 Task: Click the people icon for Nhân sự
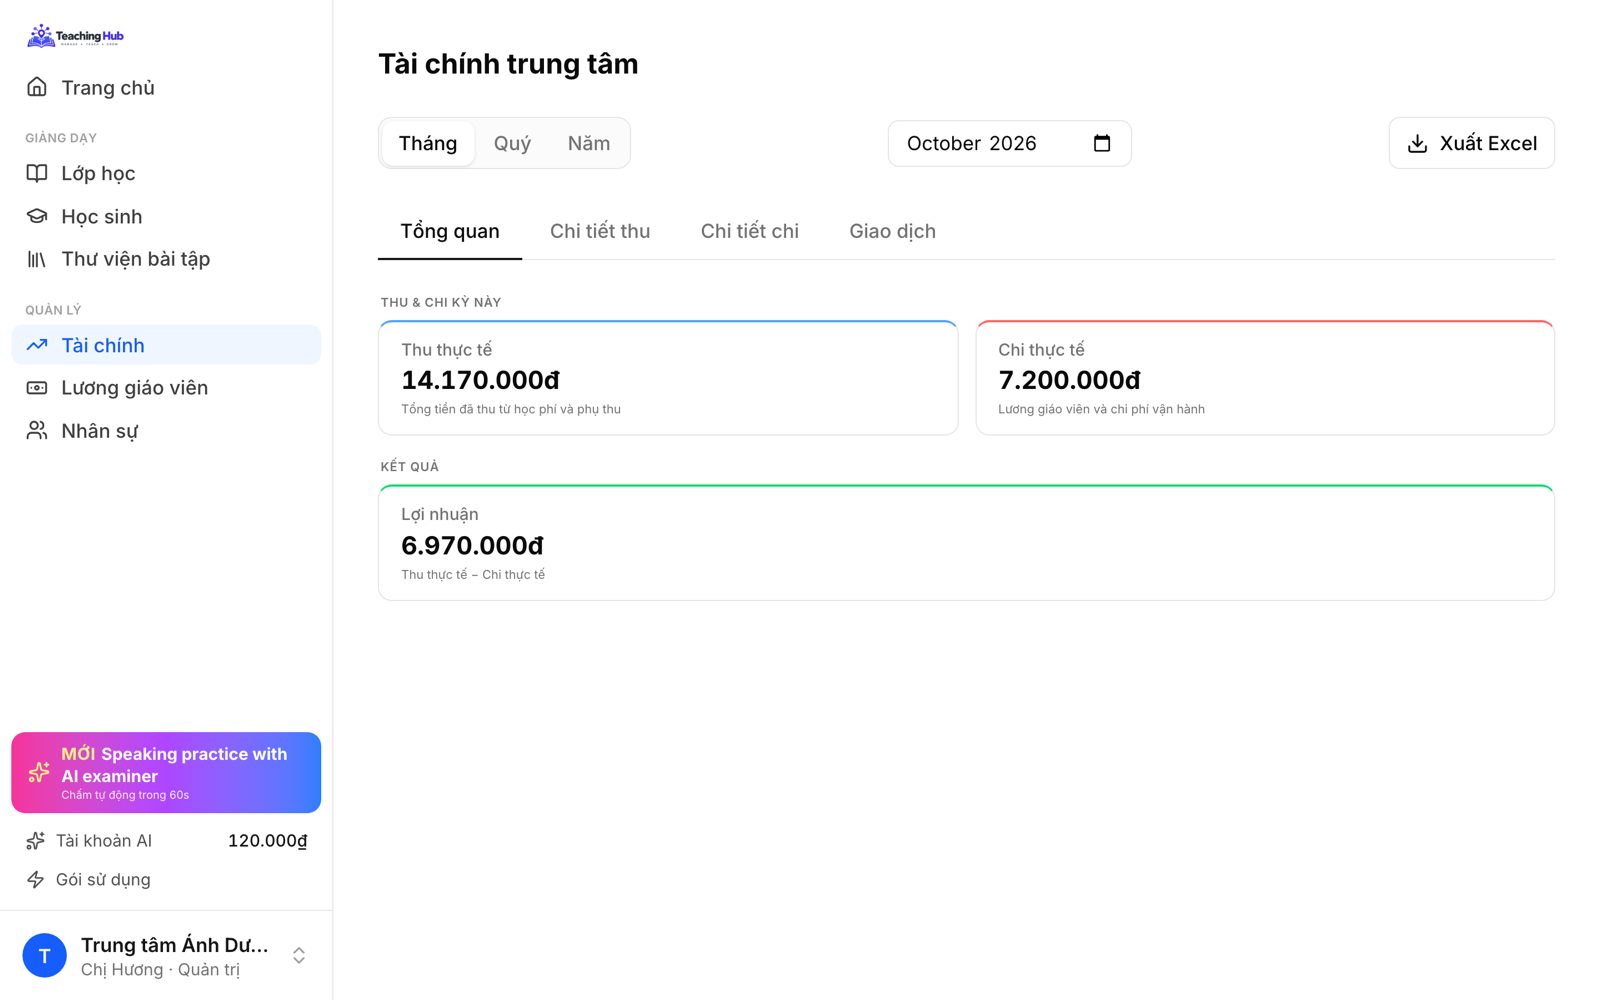[37, 431]
